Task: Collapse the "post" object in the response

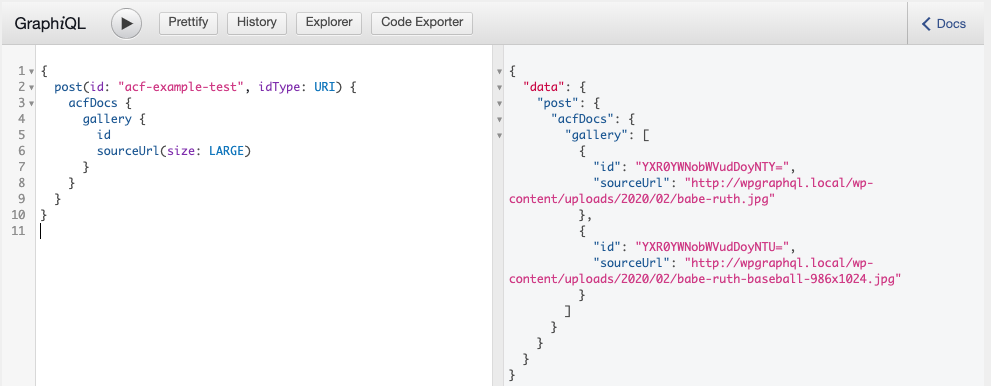Action: [x=500, y=103]
